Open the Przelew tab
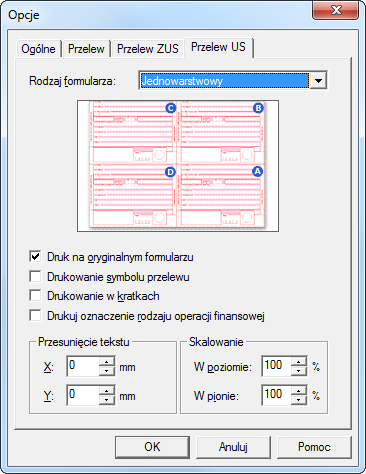The height and width of the screenshot is (474, 366). coord(86,49)
